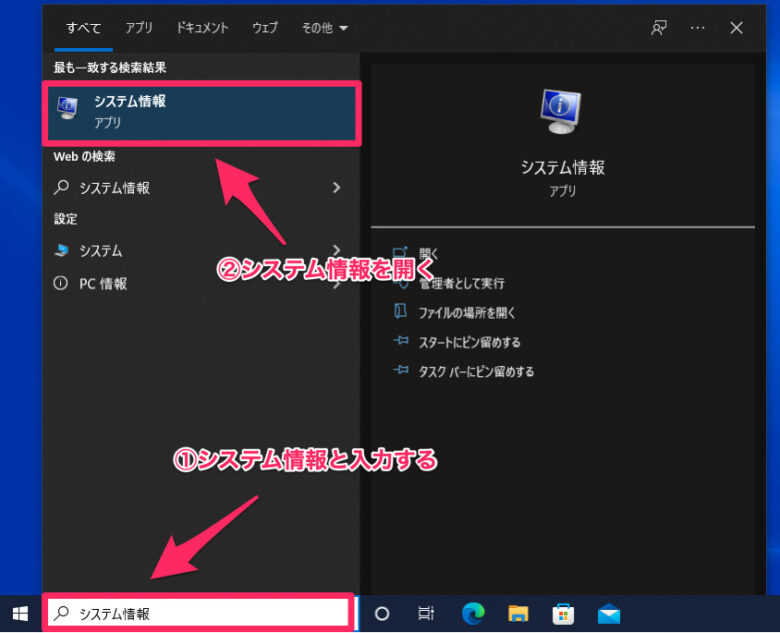The image size is (780, 633).
Task: Click the システム情報 app icon in best match
Action: pyautogui.click(x=67, y=108)
